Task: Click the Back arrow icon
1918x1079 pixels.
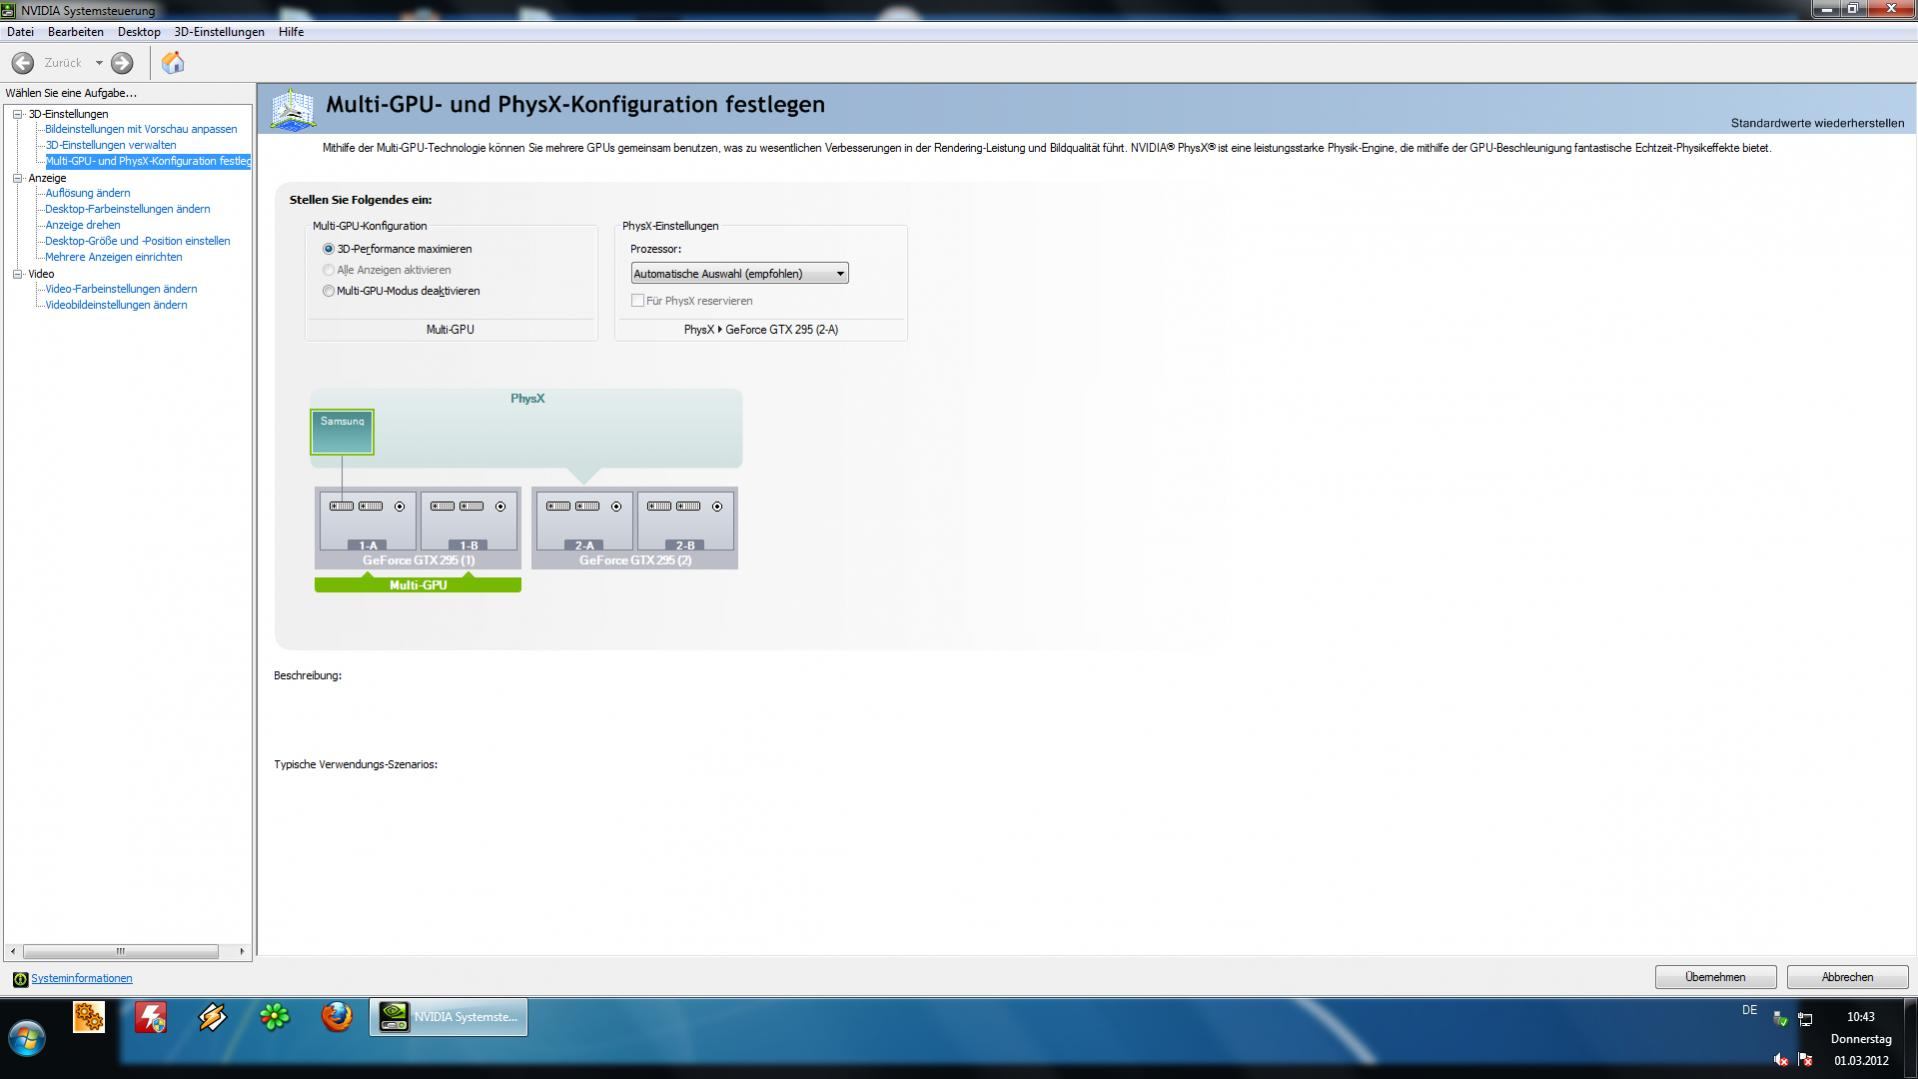Action: coord(23,63)
